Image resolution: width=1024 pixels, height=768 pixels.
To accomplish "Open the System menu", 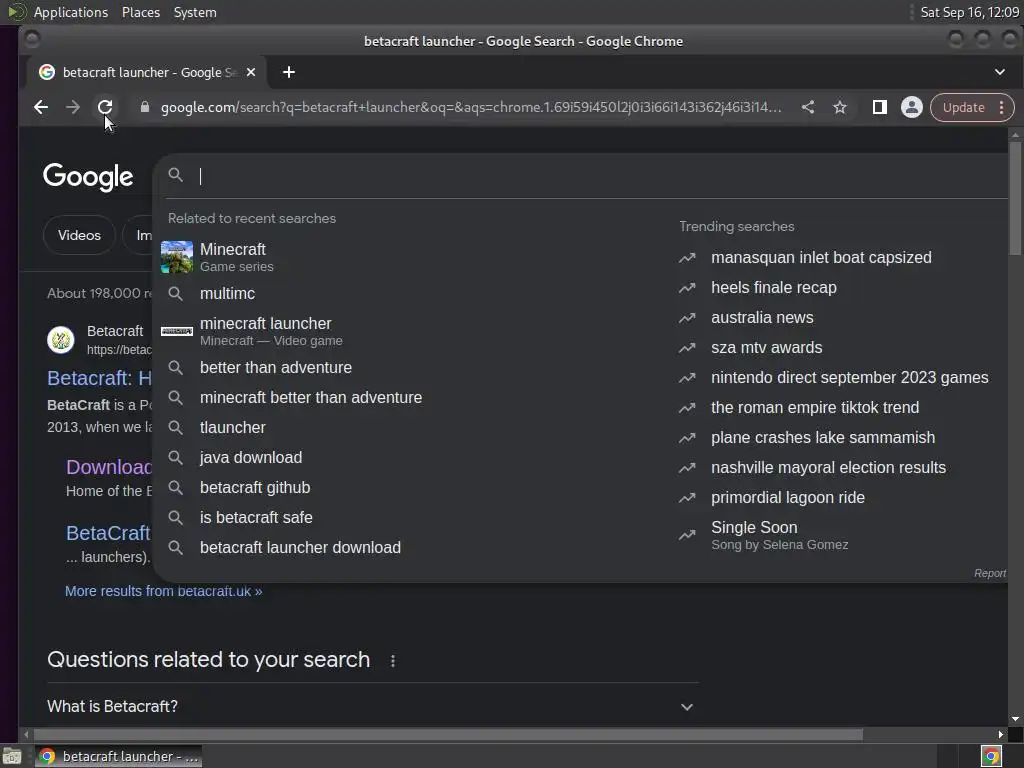I will (x=195, y=12).
